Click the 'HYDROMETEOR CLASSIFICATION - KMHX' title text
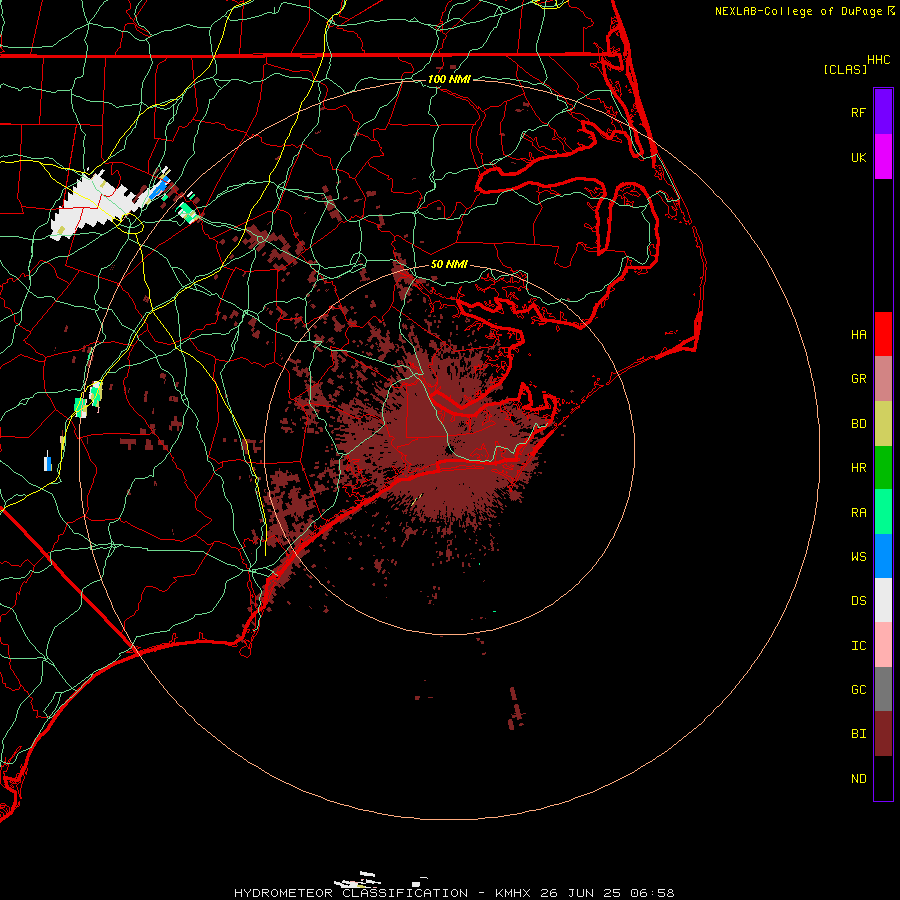This screenshot has width=900, height=900. (382, 893)
